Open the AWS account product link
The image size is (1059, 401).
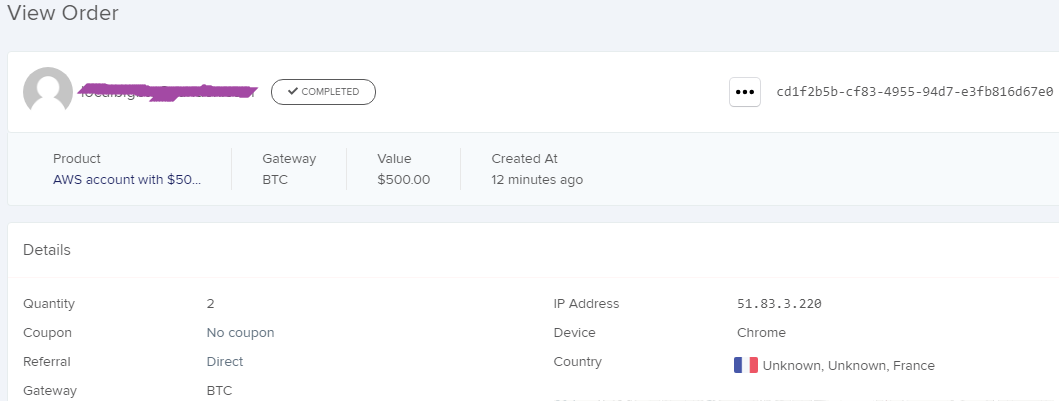click(x=127, y=180)
